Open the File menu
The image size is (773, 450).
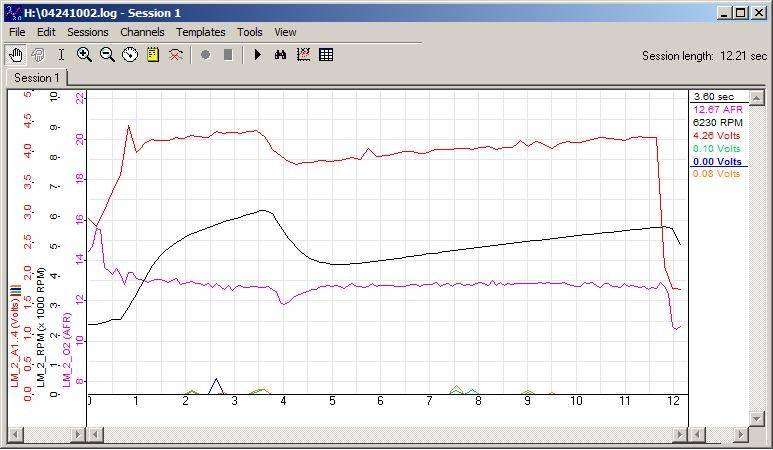point(17,32)
